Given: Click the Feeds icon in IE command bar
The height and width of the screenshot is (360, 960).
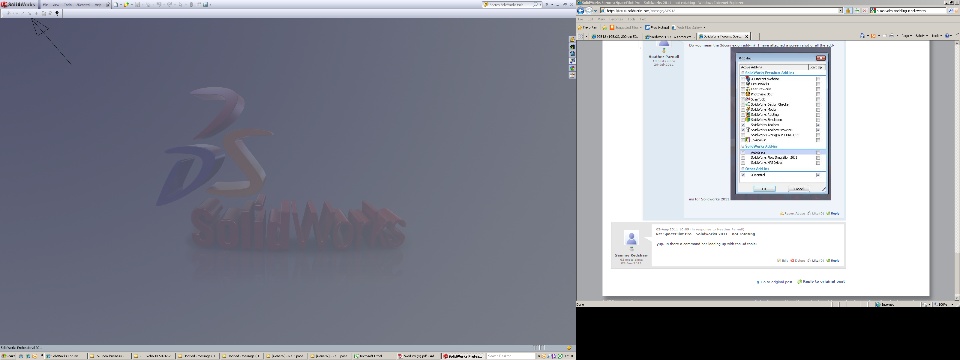Looking at the screenshot, I should tap(873, 36).
